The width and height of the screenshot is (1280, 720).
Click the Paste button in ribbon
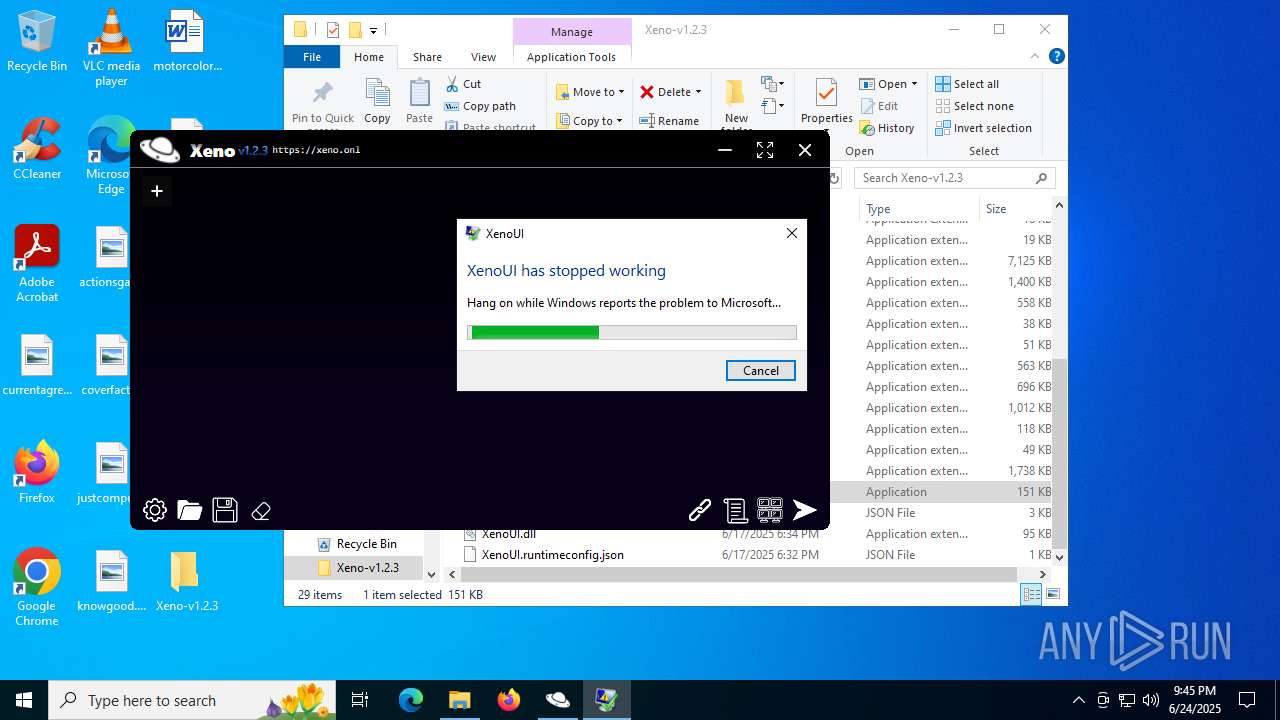419,101
